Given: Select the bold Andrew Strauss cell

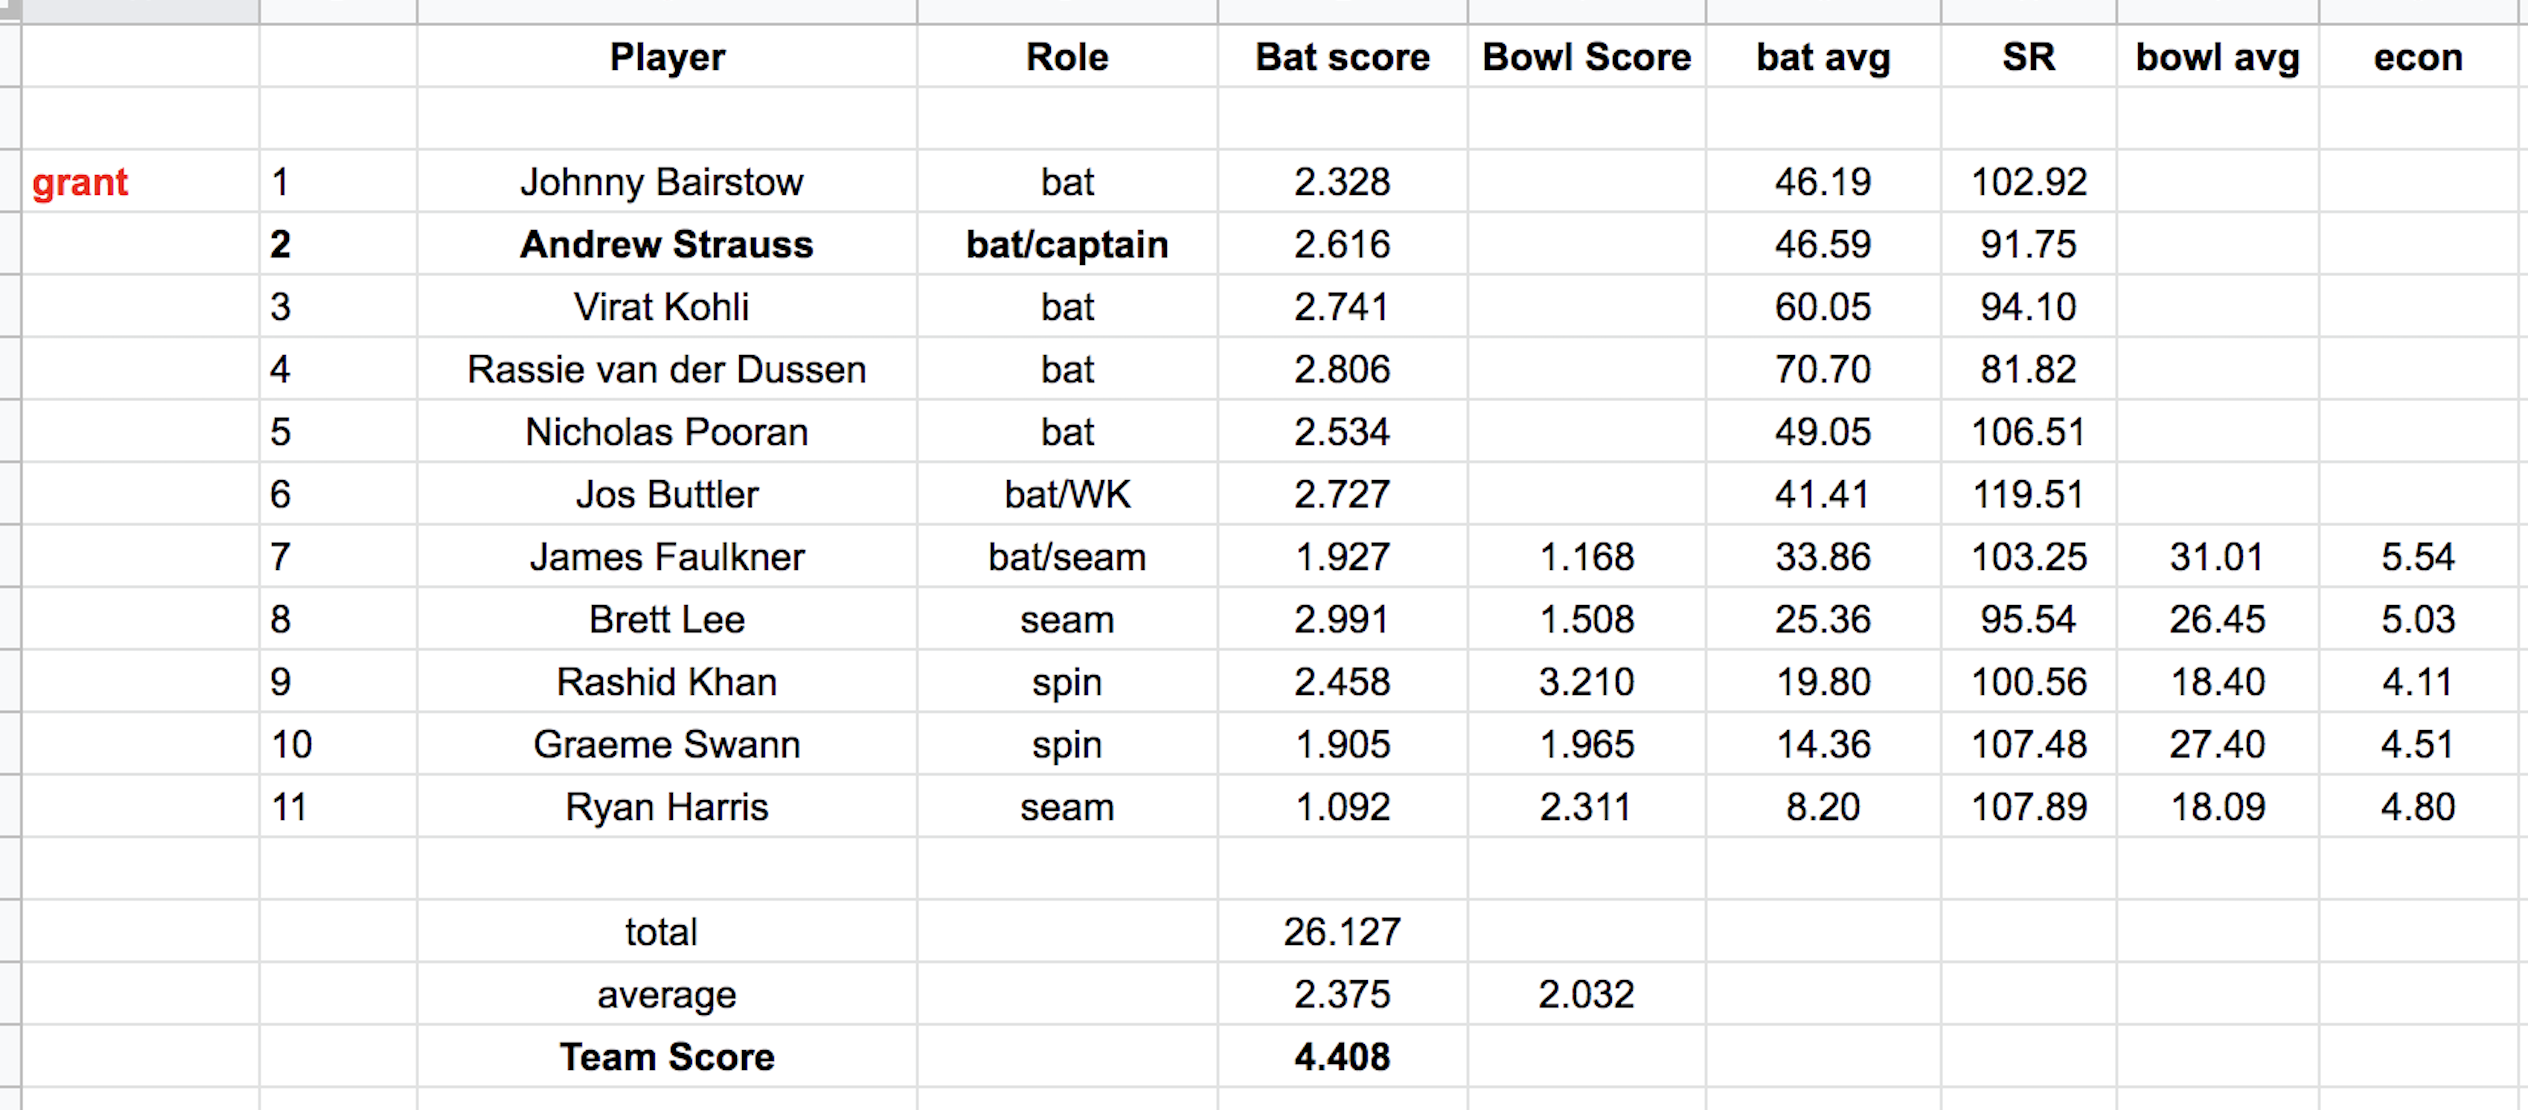Looking at the screenshot, I should coord(666,244).
